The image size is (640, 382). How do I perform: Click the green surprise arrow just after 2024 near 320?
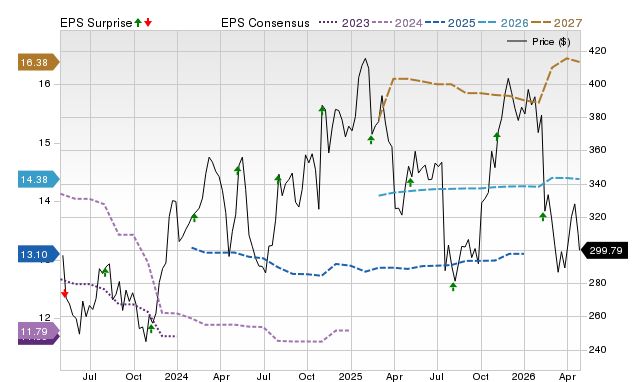[194, 218]
